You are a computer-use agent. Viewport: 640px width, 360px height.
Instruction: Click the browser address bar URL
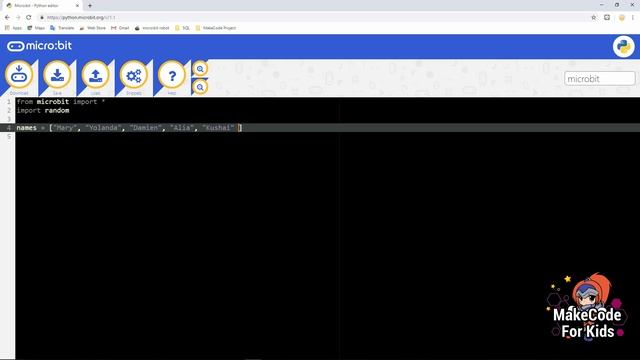coord(81,18)
